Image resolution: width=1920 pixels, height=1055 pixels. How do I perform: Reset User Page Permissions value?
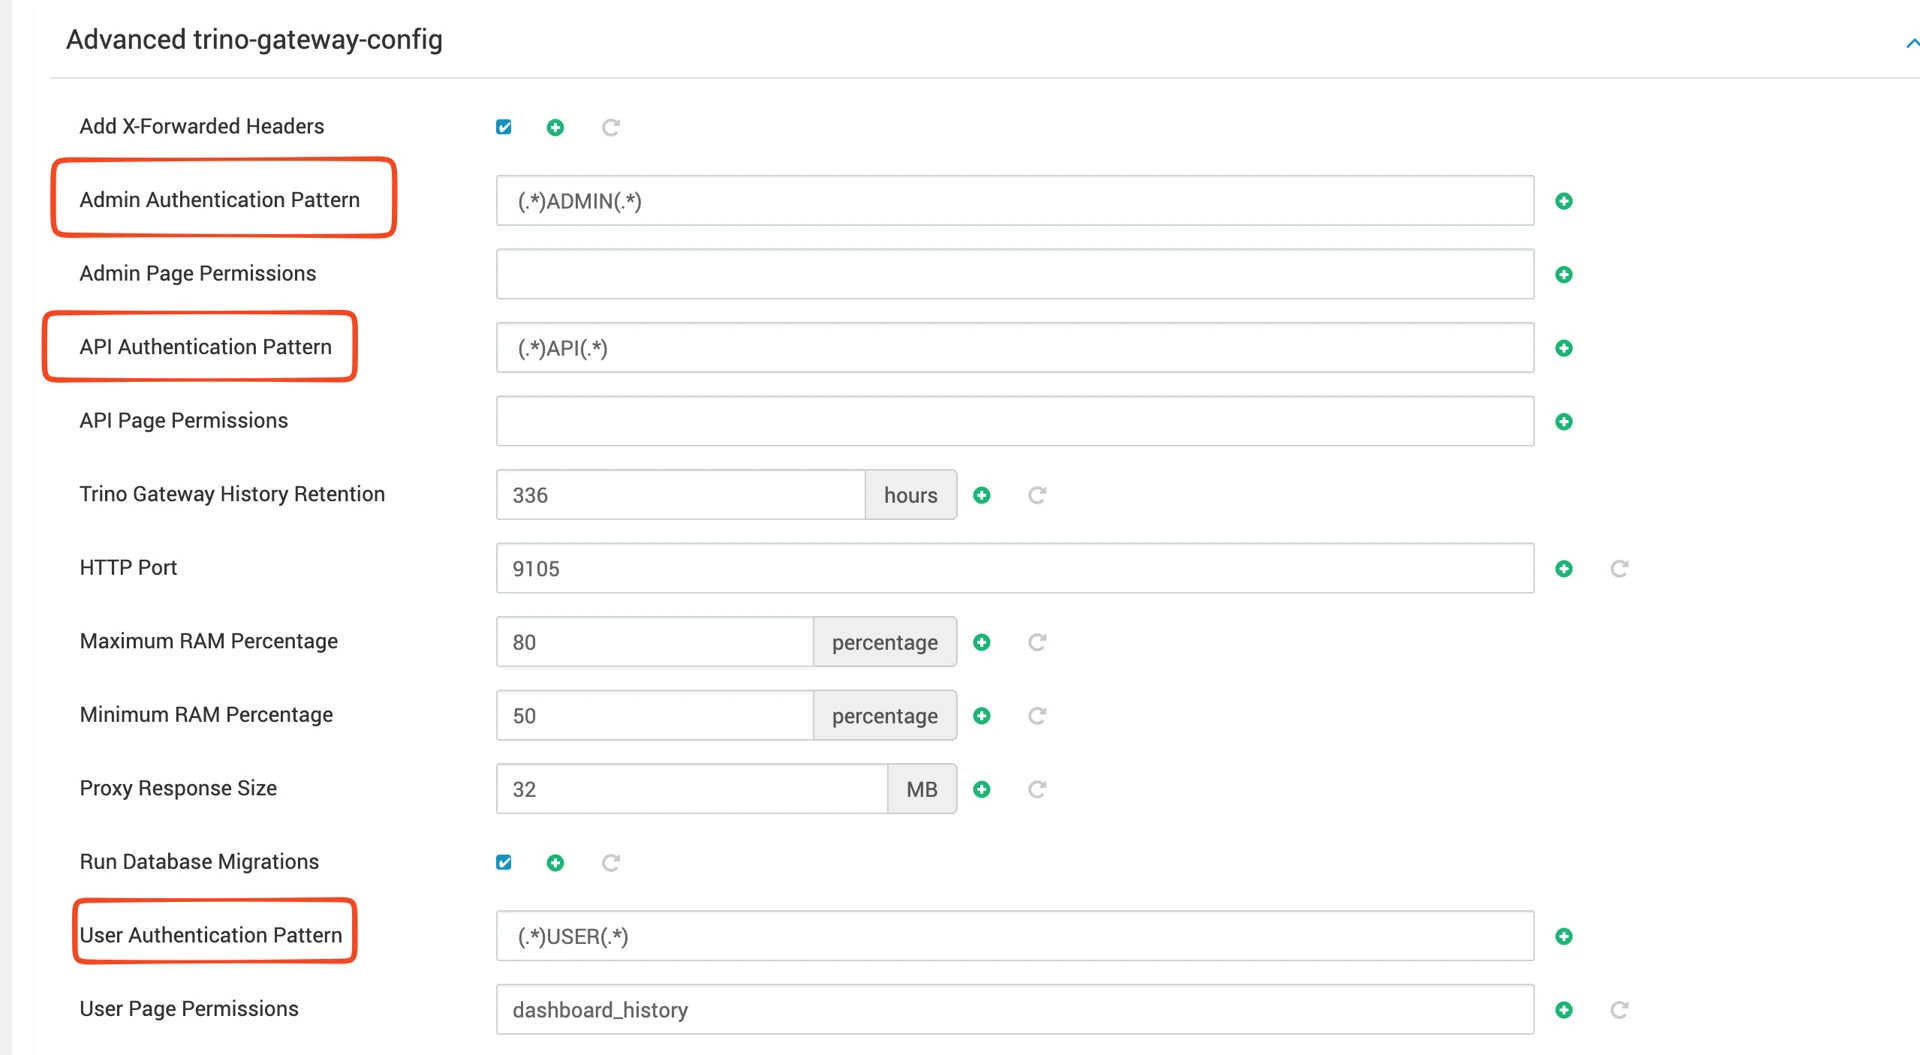pyautogui.click(x=1619, y=1010)
